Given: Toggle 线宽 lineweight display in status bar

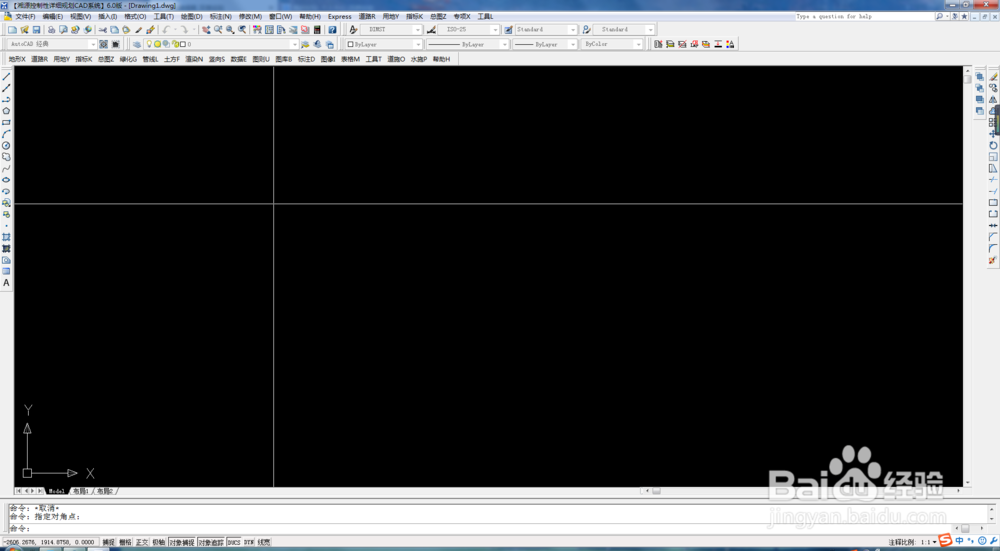Looking at the screenshot, I should click(263, 542).
